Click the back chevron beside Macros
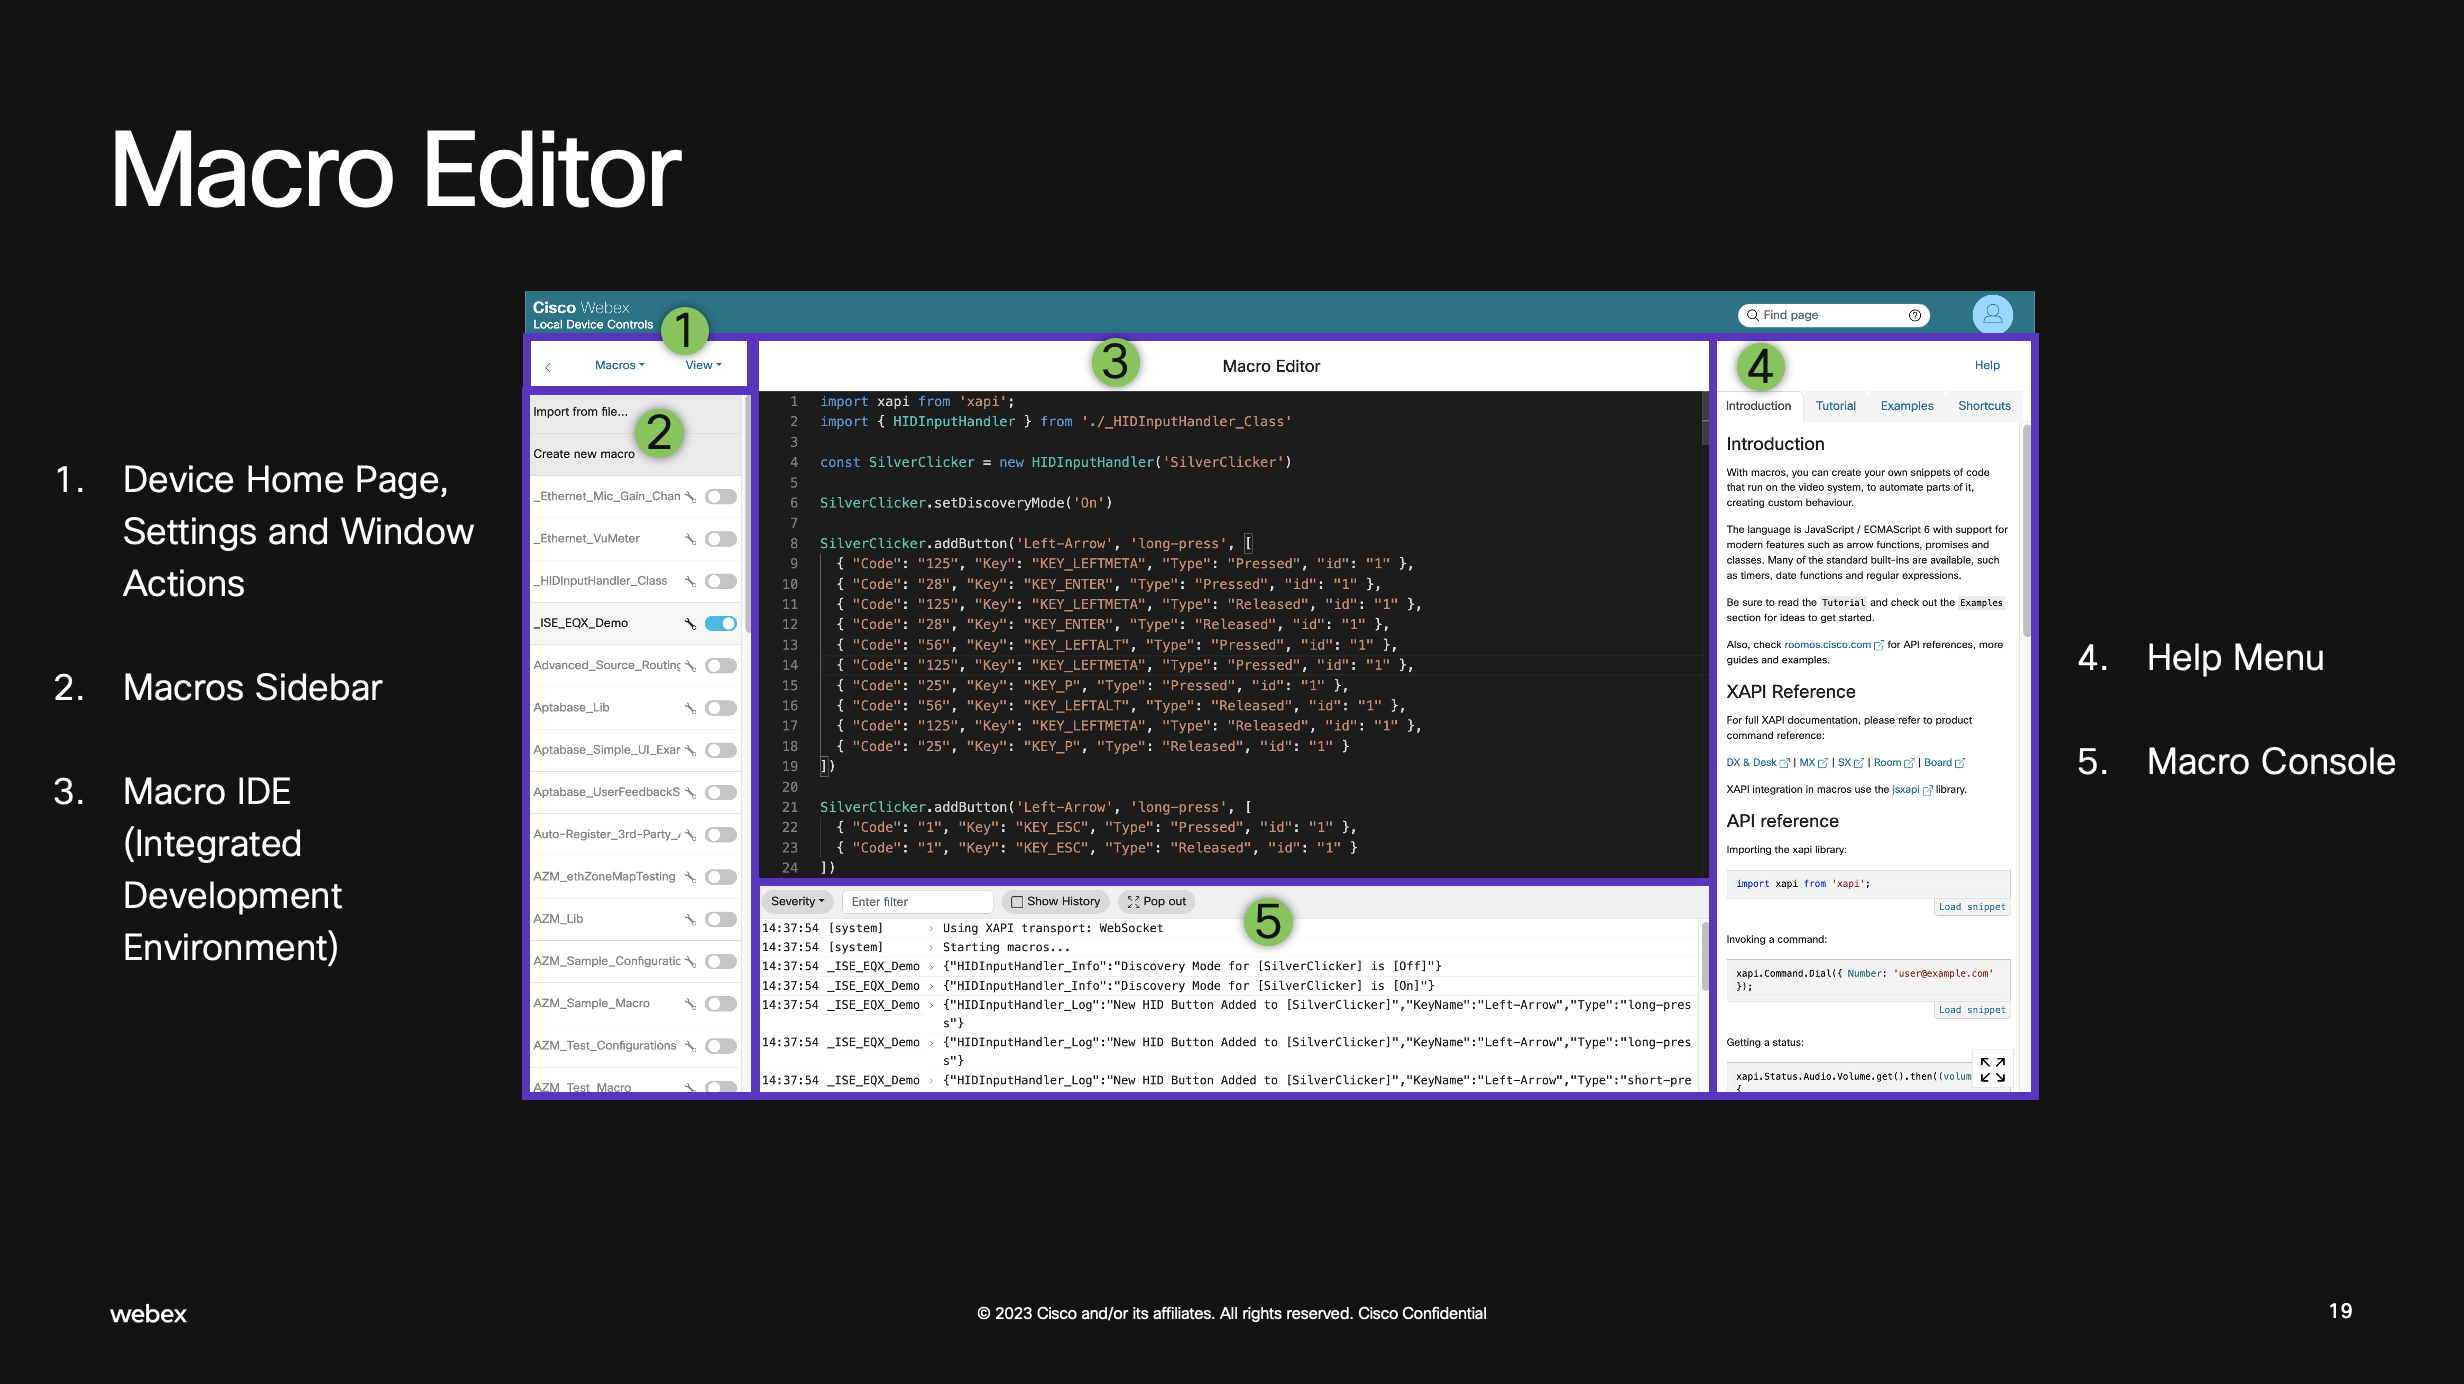The image size is (2464, 1384). point(548,367)
